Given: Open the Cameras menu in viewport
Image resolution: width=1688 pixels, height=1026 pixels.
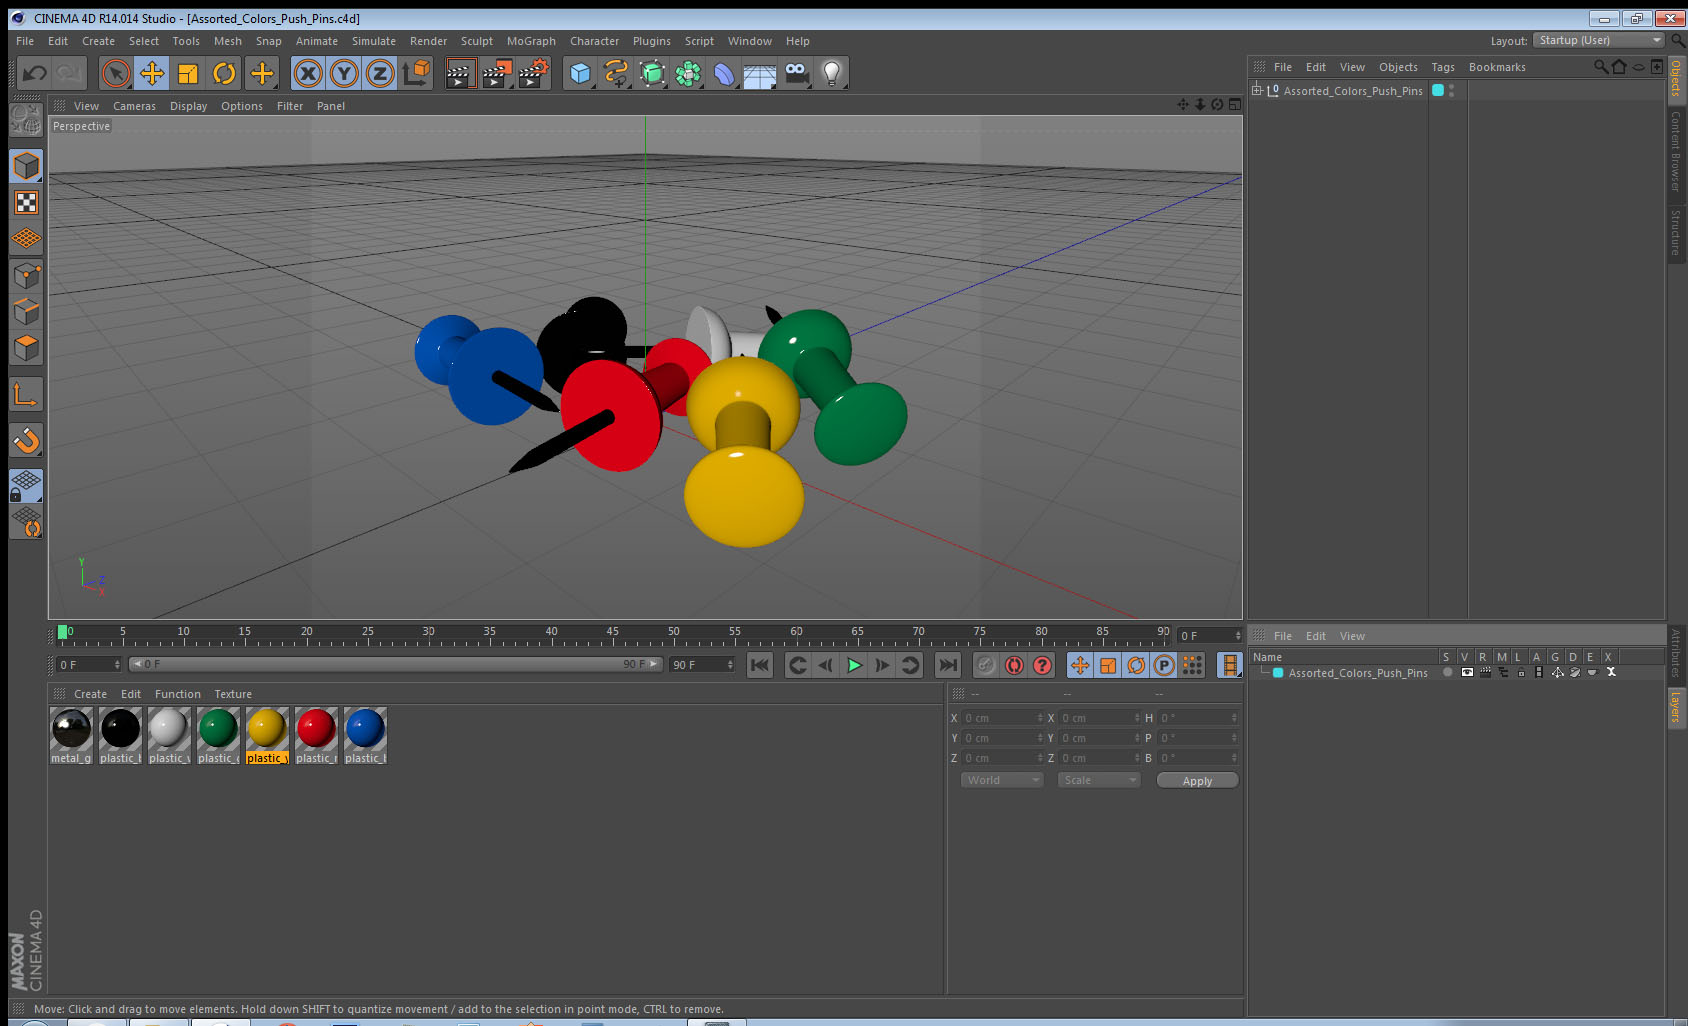Looking at the screenshot, I should tap(134, 106).
